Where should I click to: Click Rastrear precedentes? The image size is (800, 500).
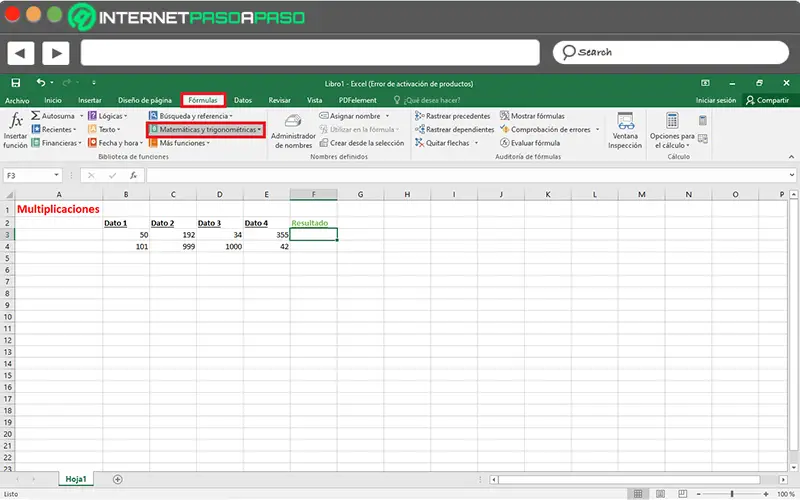click(x=453, y=116)
